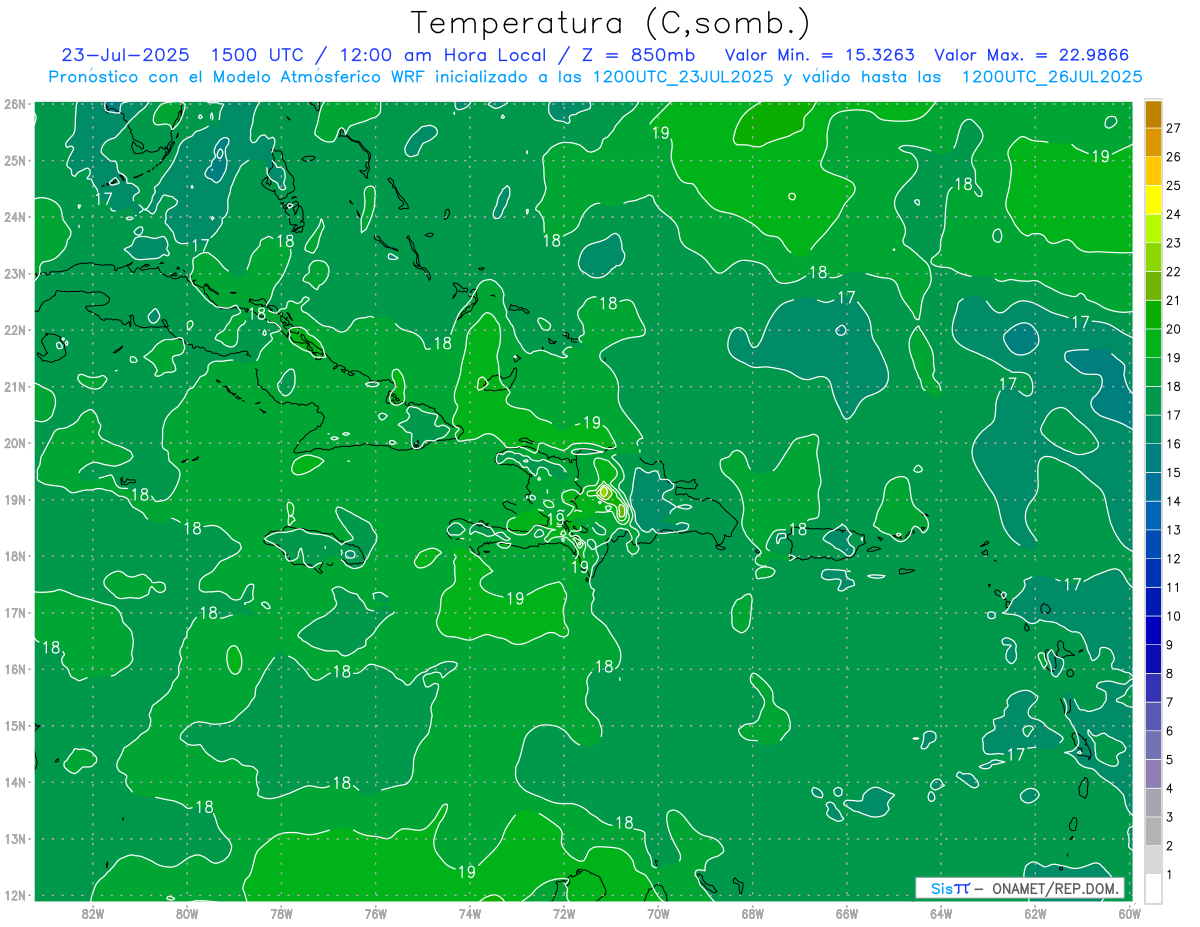Click the "16N" latitude axis label
The height and width of the screenshot is (927, 1200).
[x=15, y=669]
